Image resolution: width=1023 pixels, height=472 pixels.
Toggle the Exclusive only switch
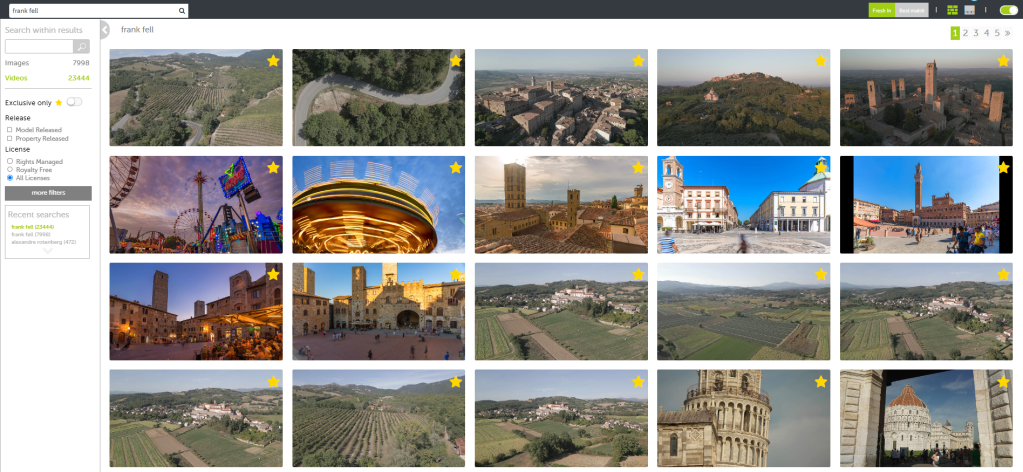tap(74, 102)
